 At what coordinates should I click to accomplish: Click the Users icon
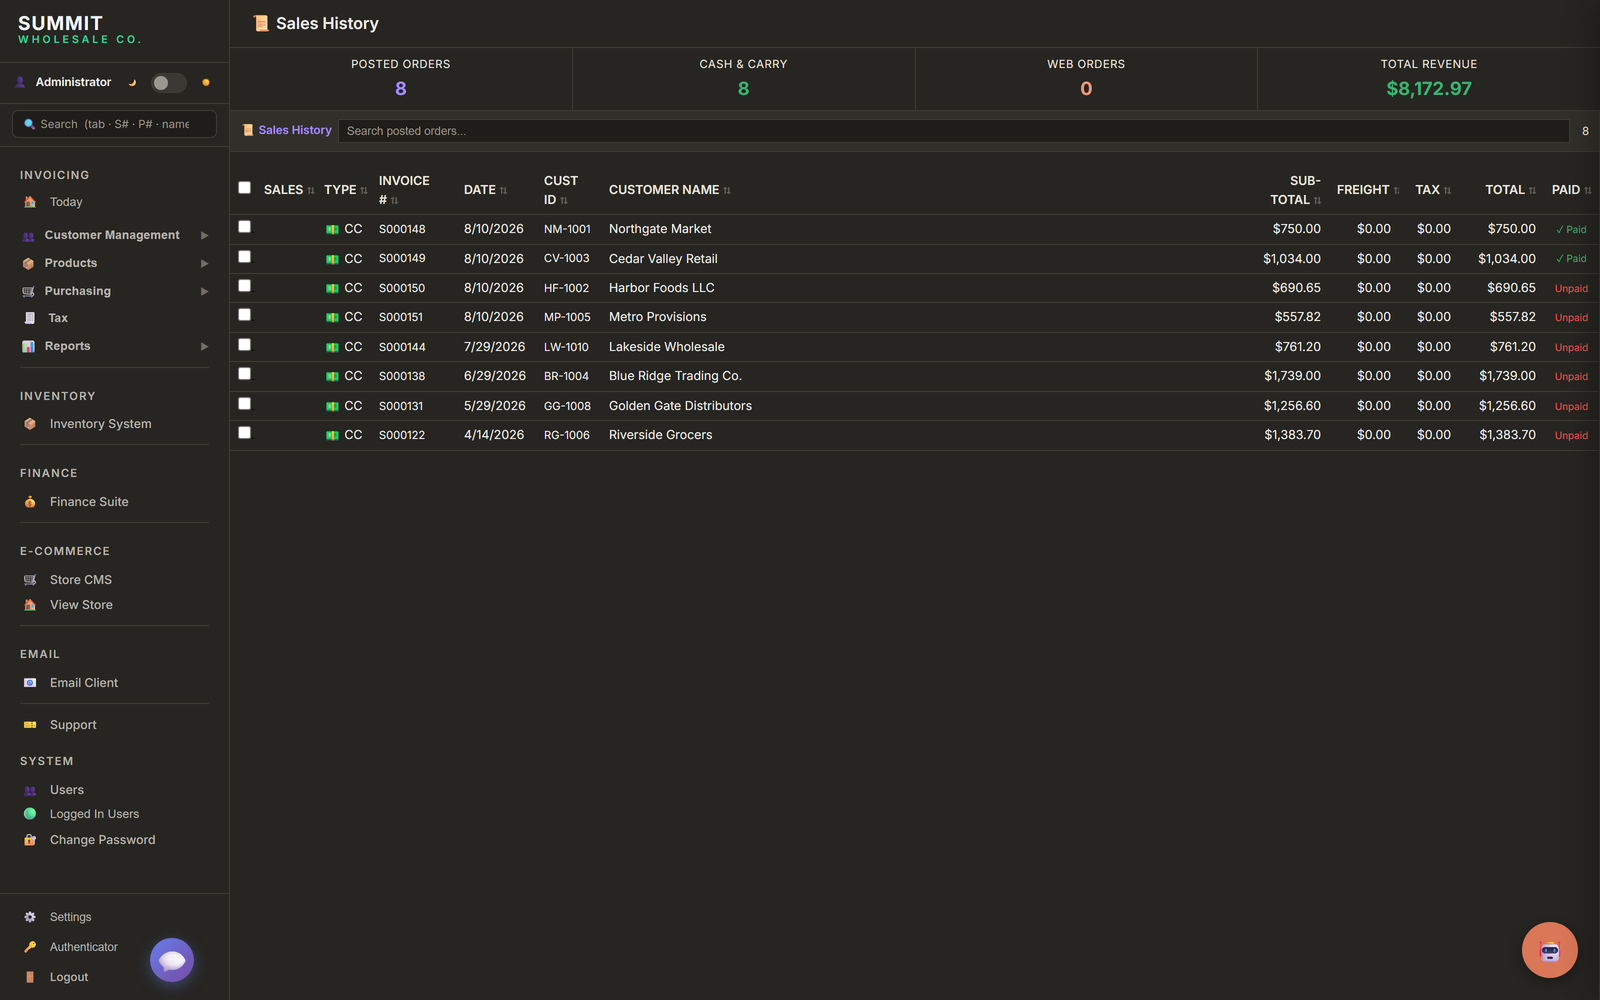[x=30, y=790]
